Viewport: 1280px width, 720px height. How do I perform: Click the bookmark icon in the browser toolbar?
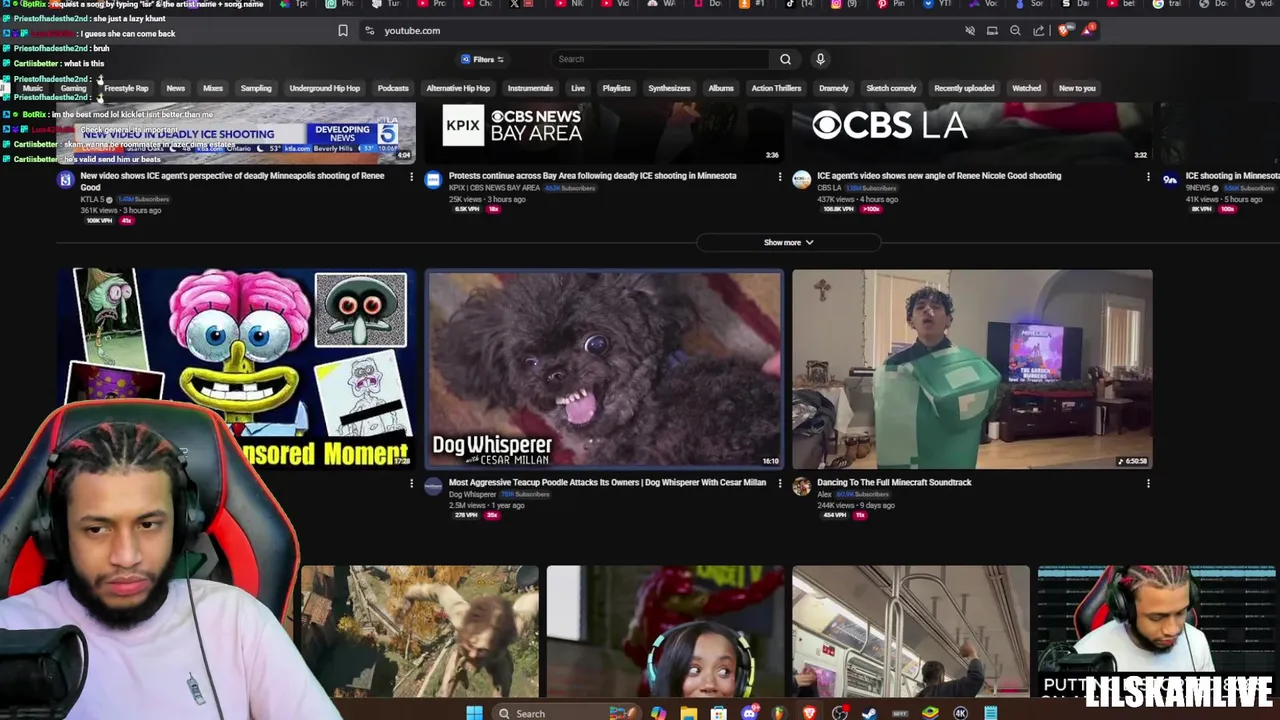click(x=343, y=31)
